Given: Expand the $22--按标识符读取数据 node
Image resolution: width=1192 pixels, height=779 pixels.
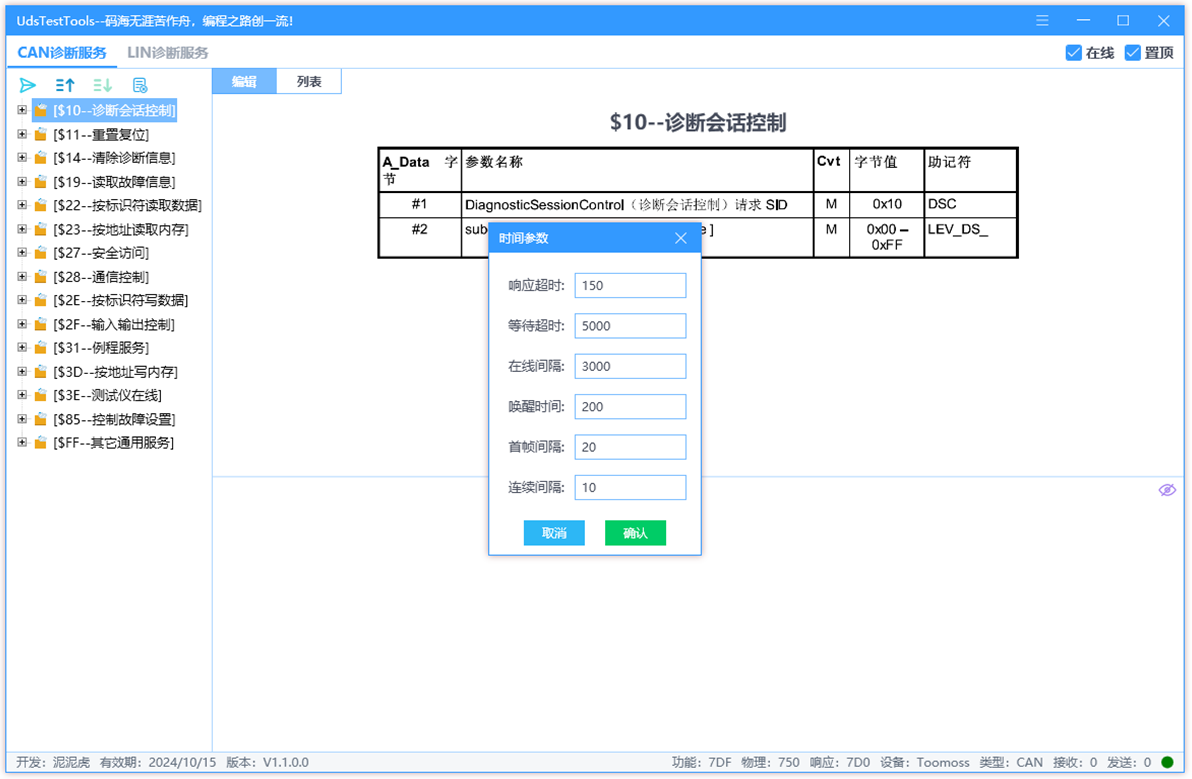Looking at the screenshot, I should 22,205.
